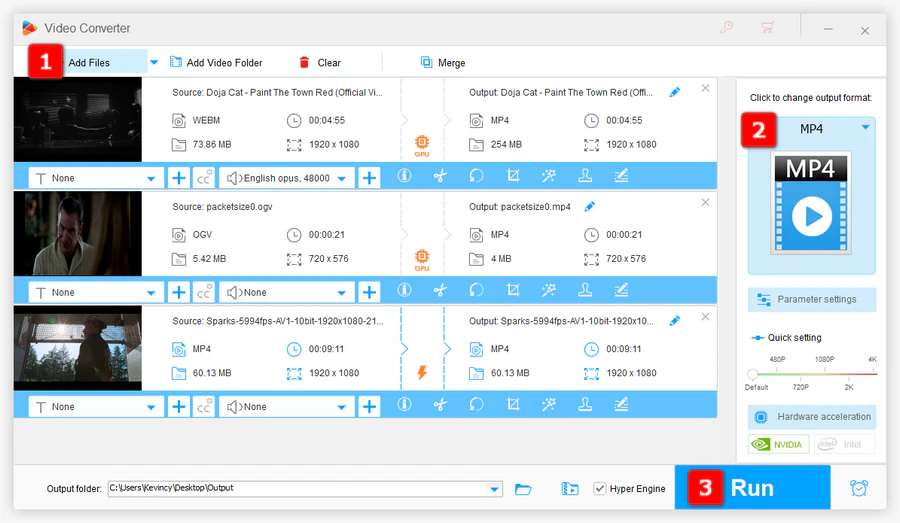Image resolution: width=900 pixels, height=523 pixels.
Task: Open subtitle dropdown for Doja Cat video
Action: click(96, 178)
